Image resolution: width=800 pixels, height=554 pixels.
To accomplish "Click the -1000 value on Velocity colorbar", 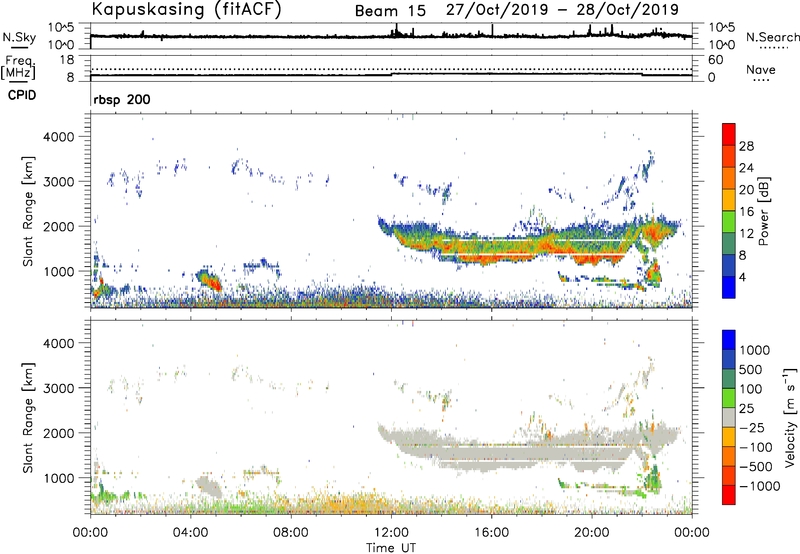I will pos(760,486).
